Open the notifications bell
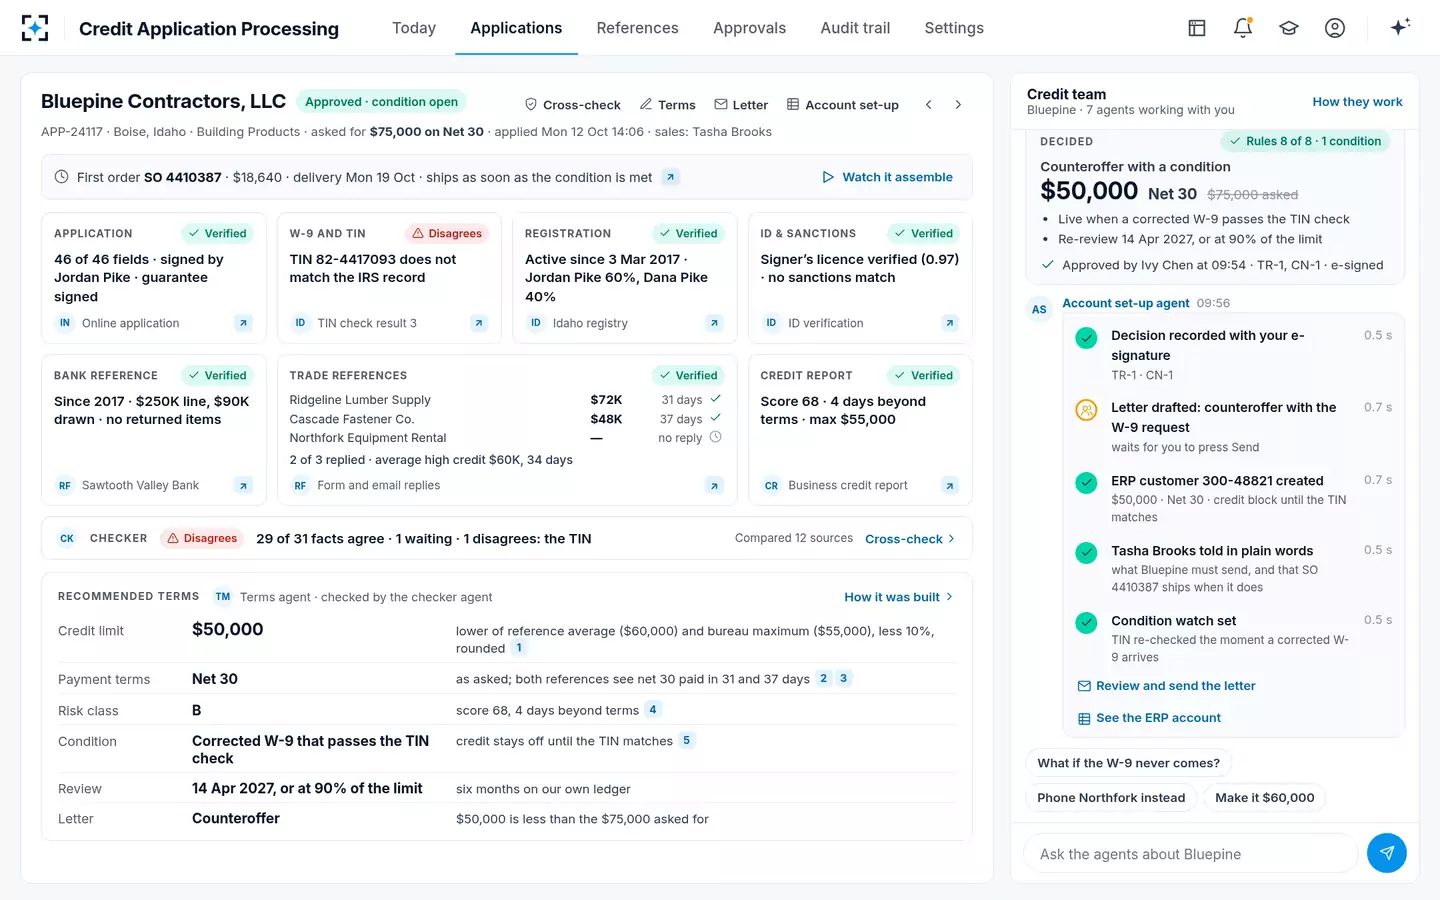The height and width of the screenshot is (900, 1440). [1243, 28]
